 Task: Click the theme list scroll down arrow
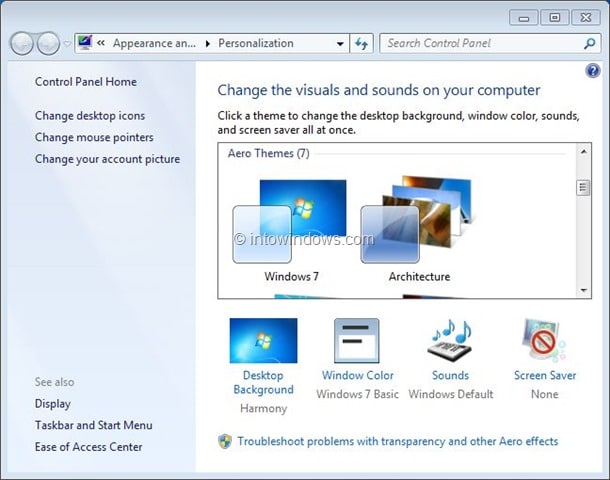(583, 290)
